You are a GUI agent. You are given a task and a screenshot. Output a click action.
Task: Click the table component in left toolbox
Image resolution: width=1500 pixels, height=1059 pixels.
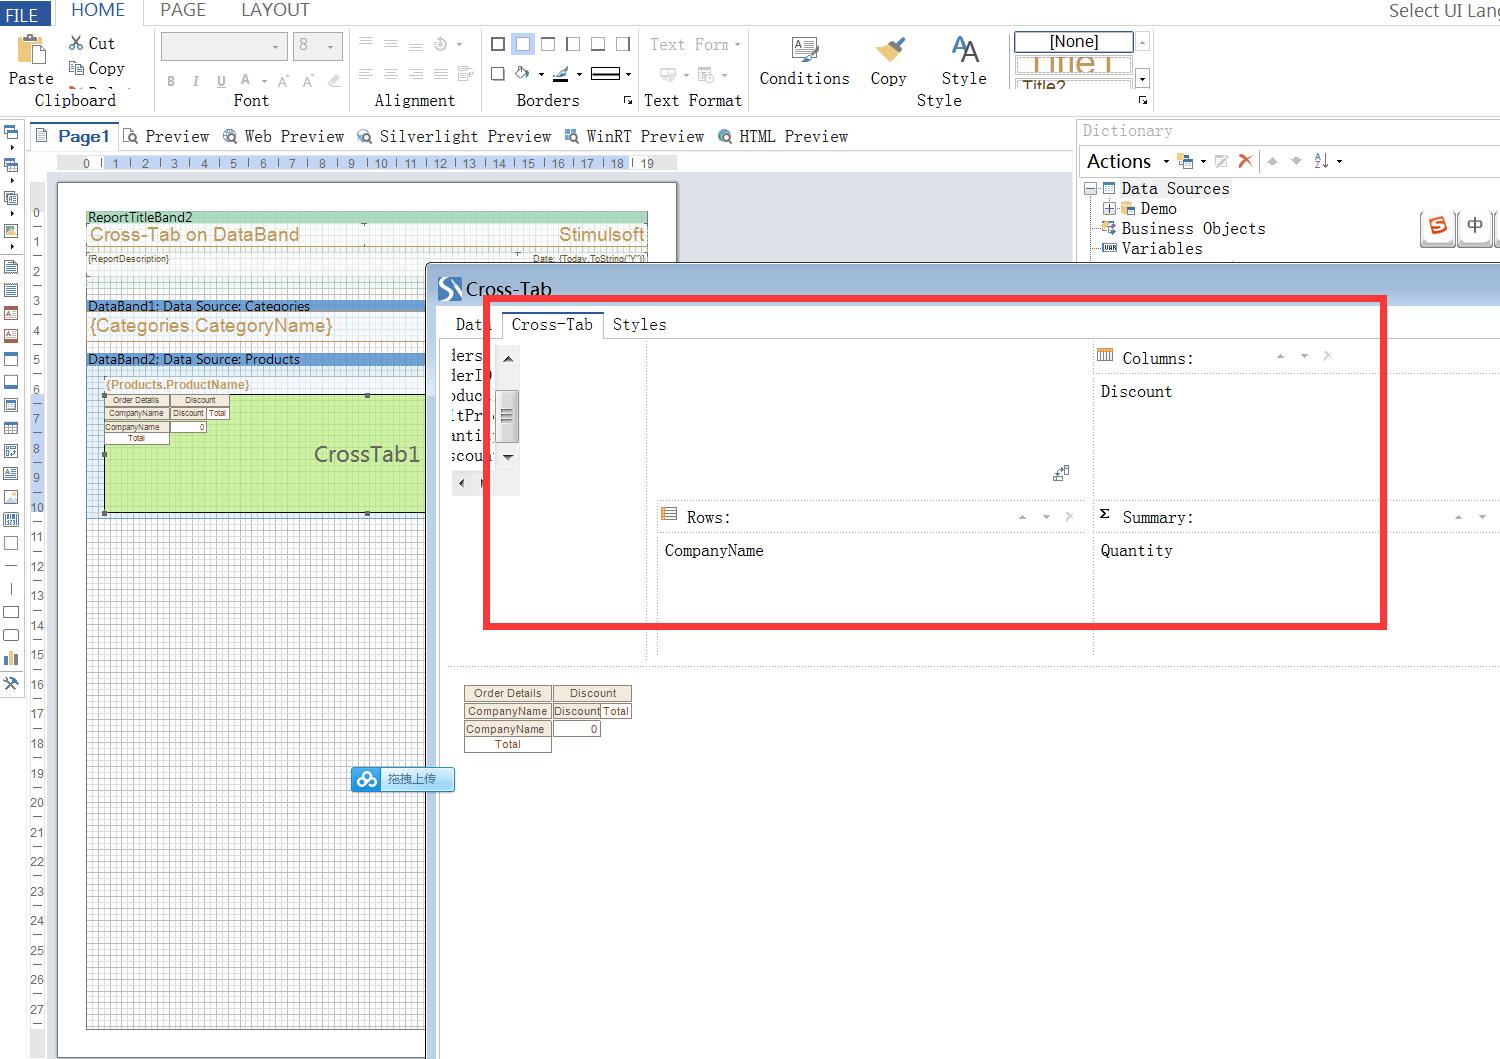pyautogui.click(x=11, y=428)
